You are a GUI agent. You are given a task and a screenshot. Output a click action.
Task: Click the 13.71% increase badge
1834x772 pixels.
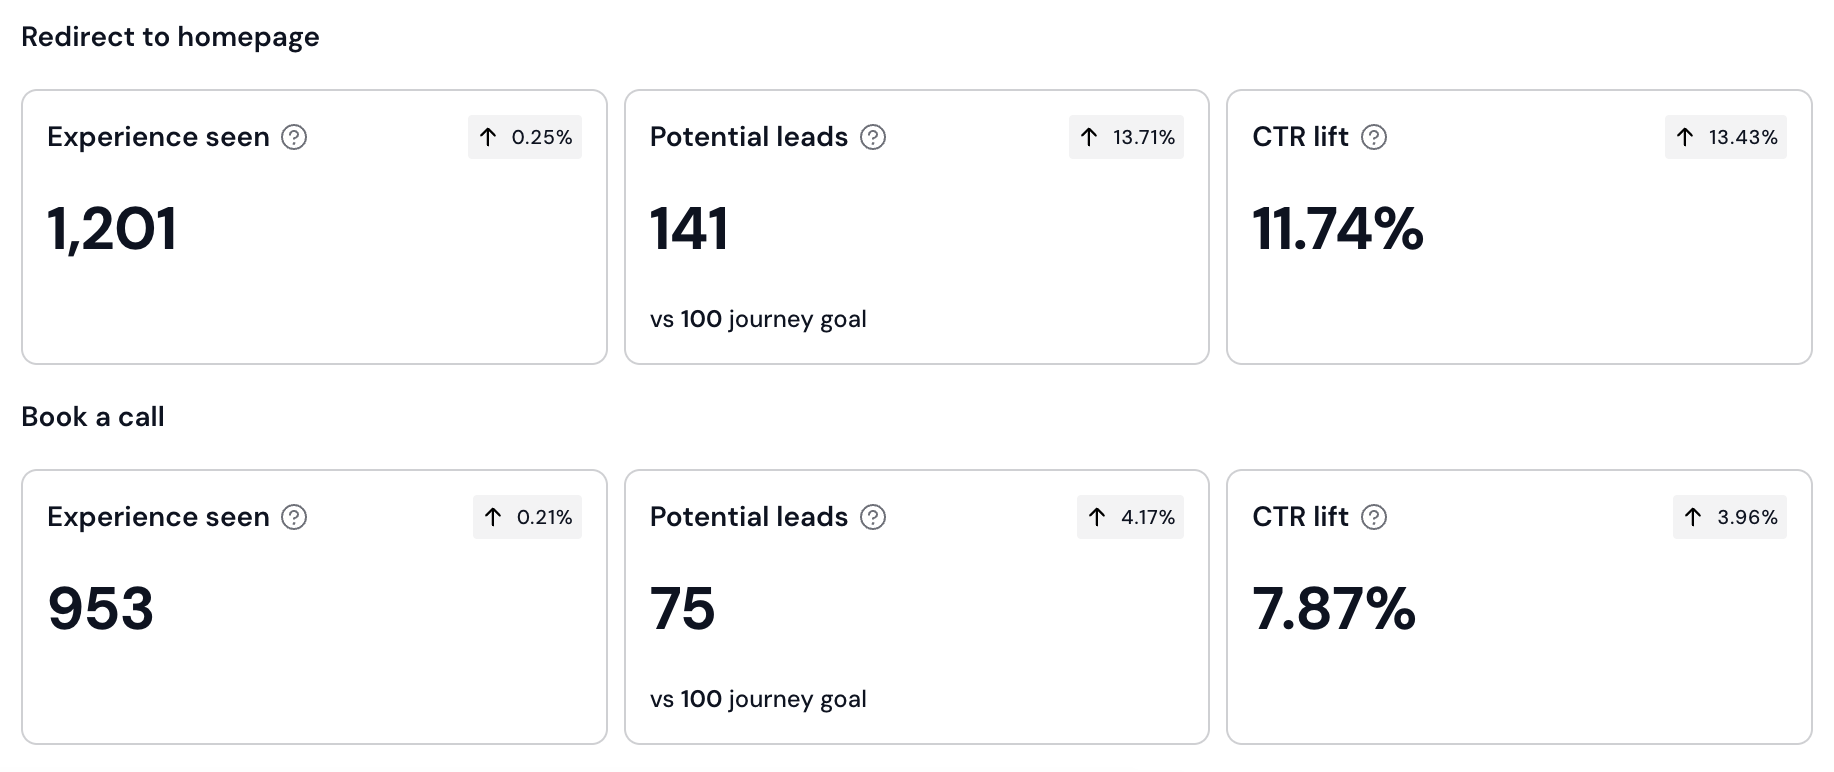coord(1126,137)
